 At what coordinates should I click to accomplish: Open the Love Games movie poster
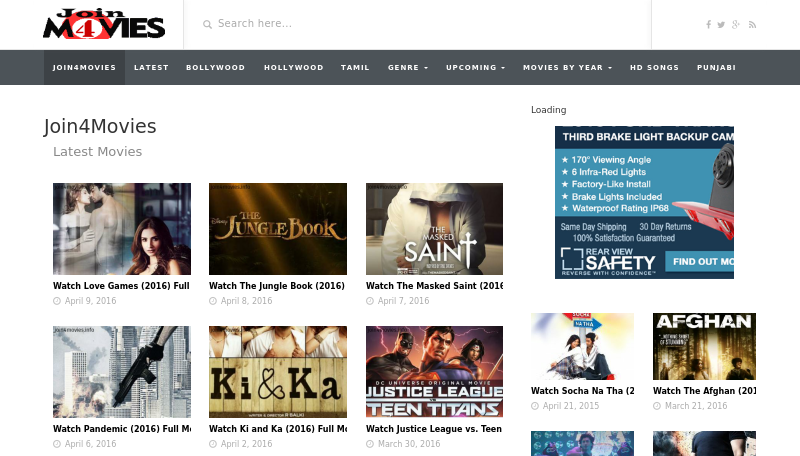122,229
